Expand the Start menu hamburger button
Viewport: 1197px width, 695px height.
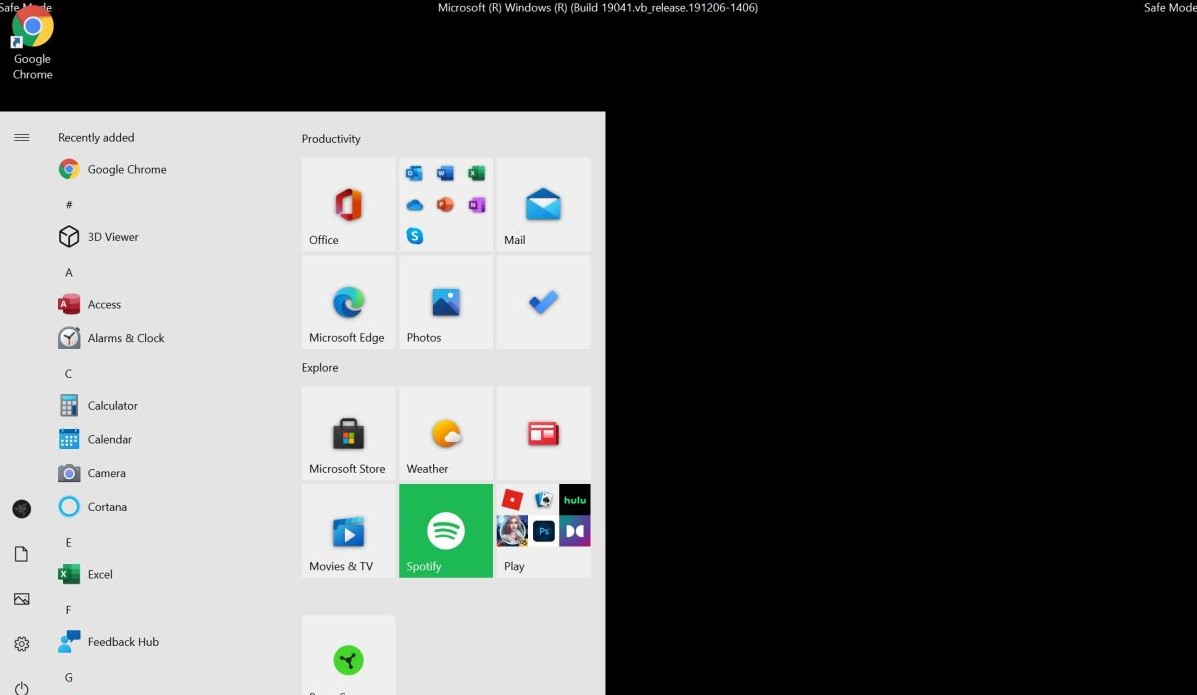[21, 138]
